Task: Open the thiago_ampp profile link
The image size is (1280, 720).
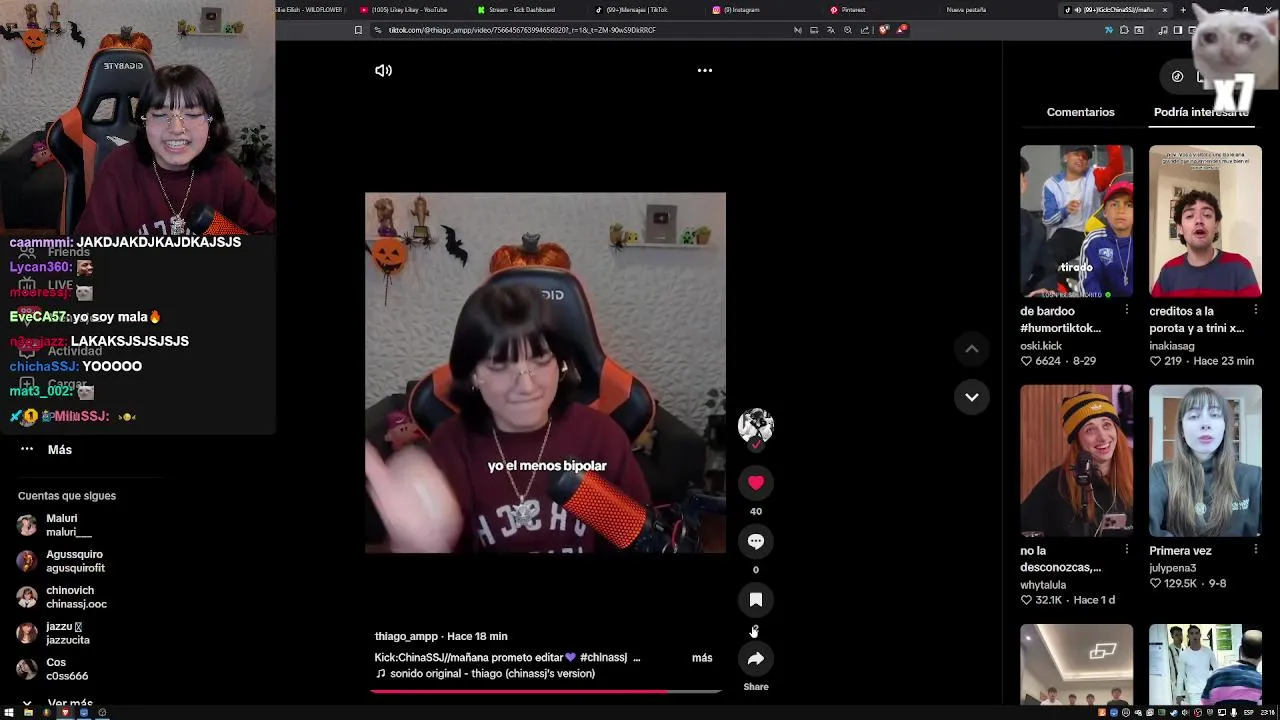Action: point(406,636)
